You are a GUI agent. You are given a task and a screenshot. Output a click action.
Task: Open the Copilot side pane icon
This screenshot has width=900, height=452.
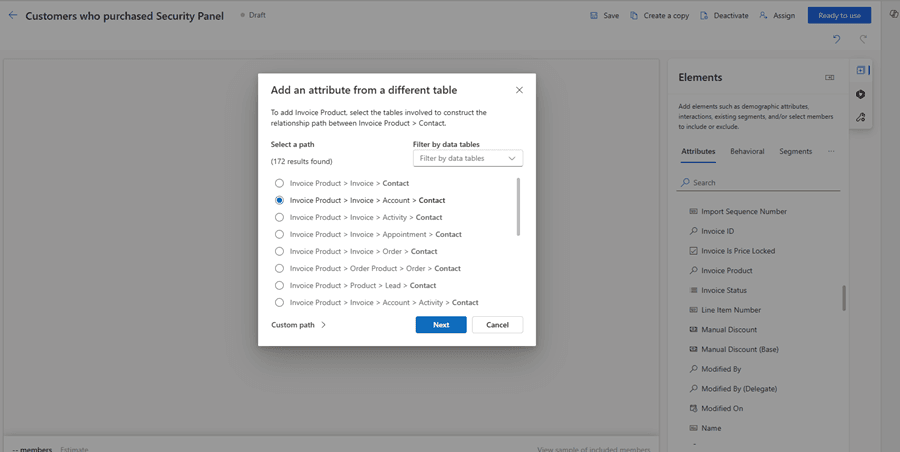click(x=893, y=15)
